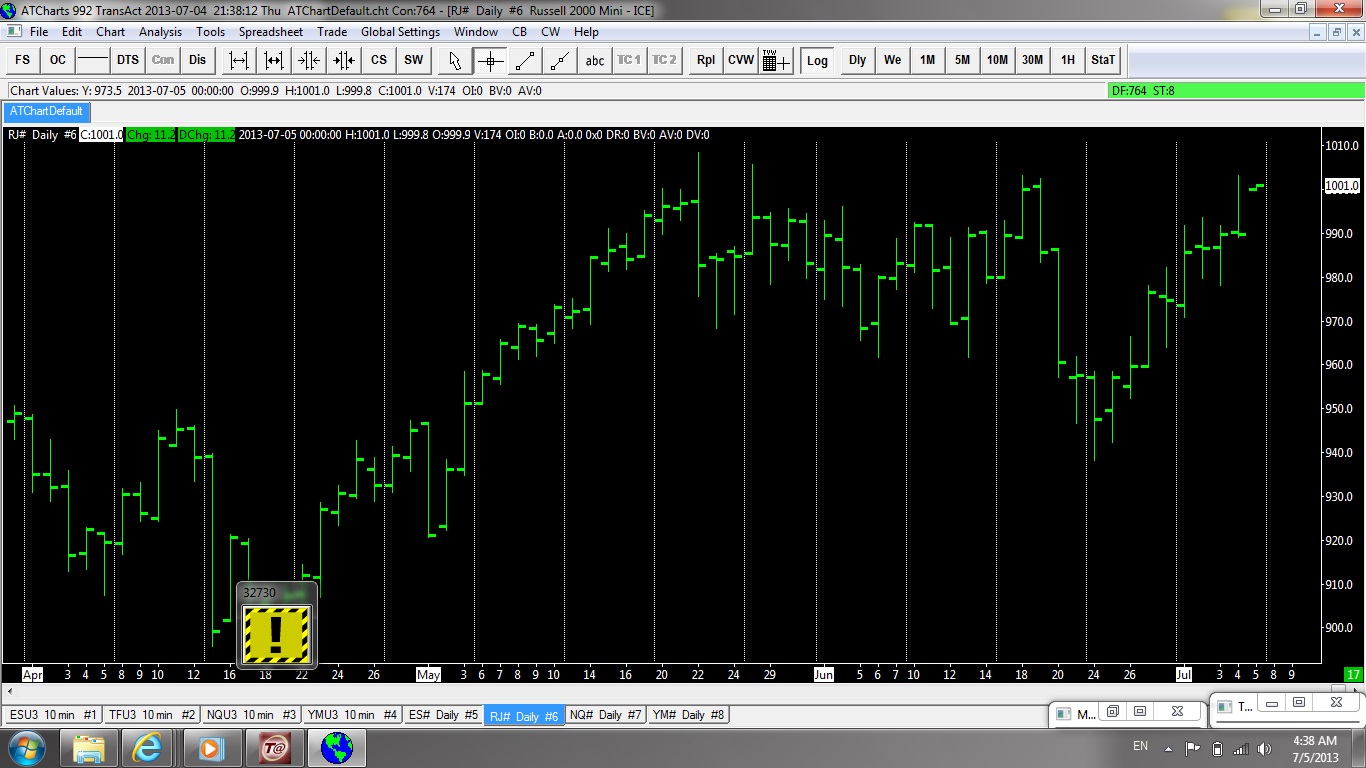Open the Tools menu
This screenshot has width=1366, height=768.
point(211,32)
